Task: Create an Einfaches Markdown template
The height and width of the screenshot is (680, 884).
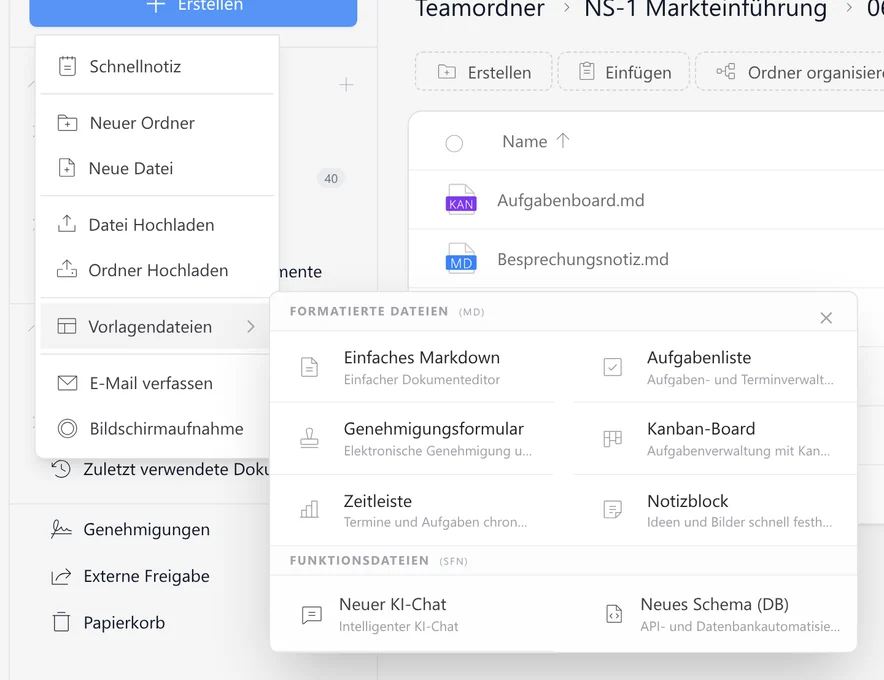Action: point(414,367)
